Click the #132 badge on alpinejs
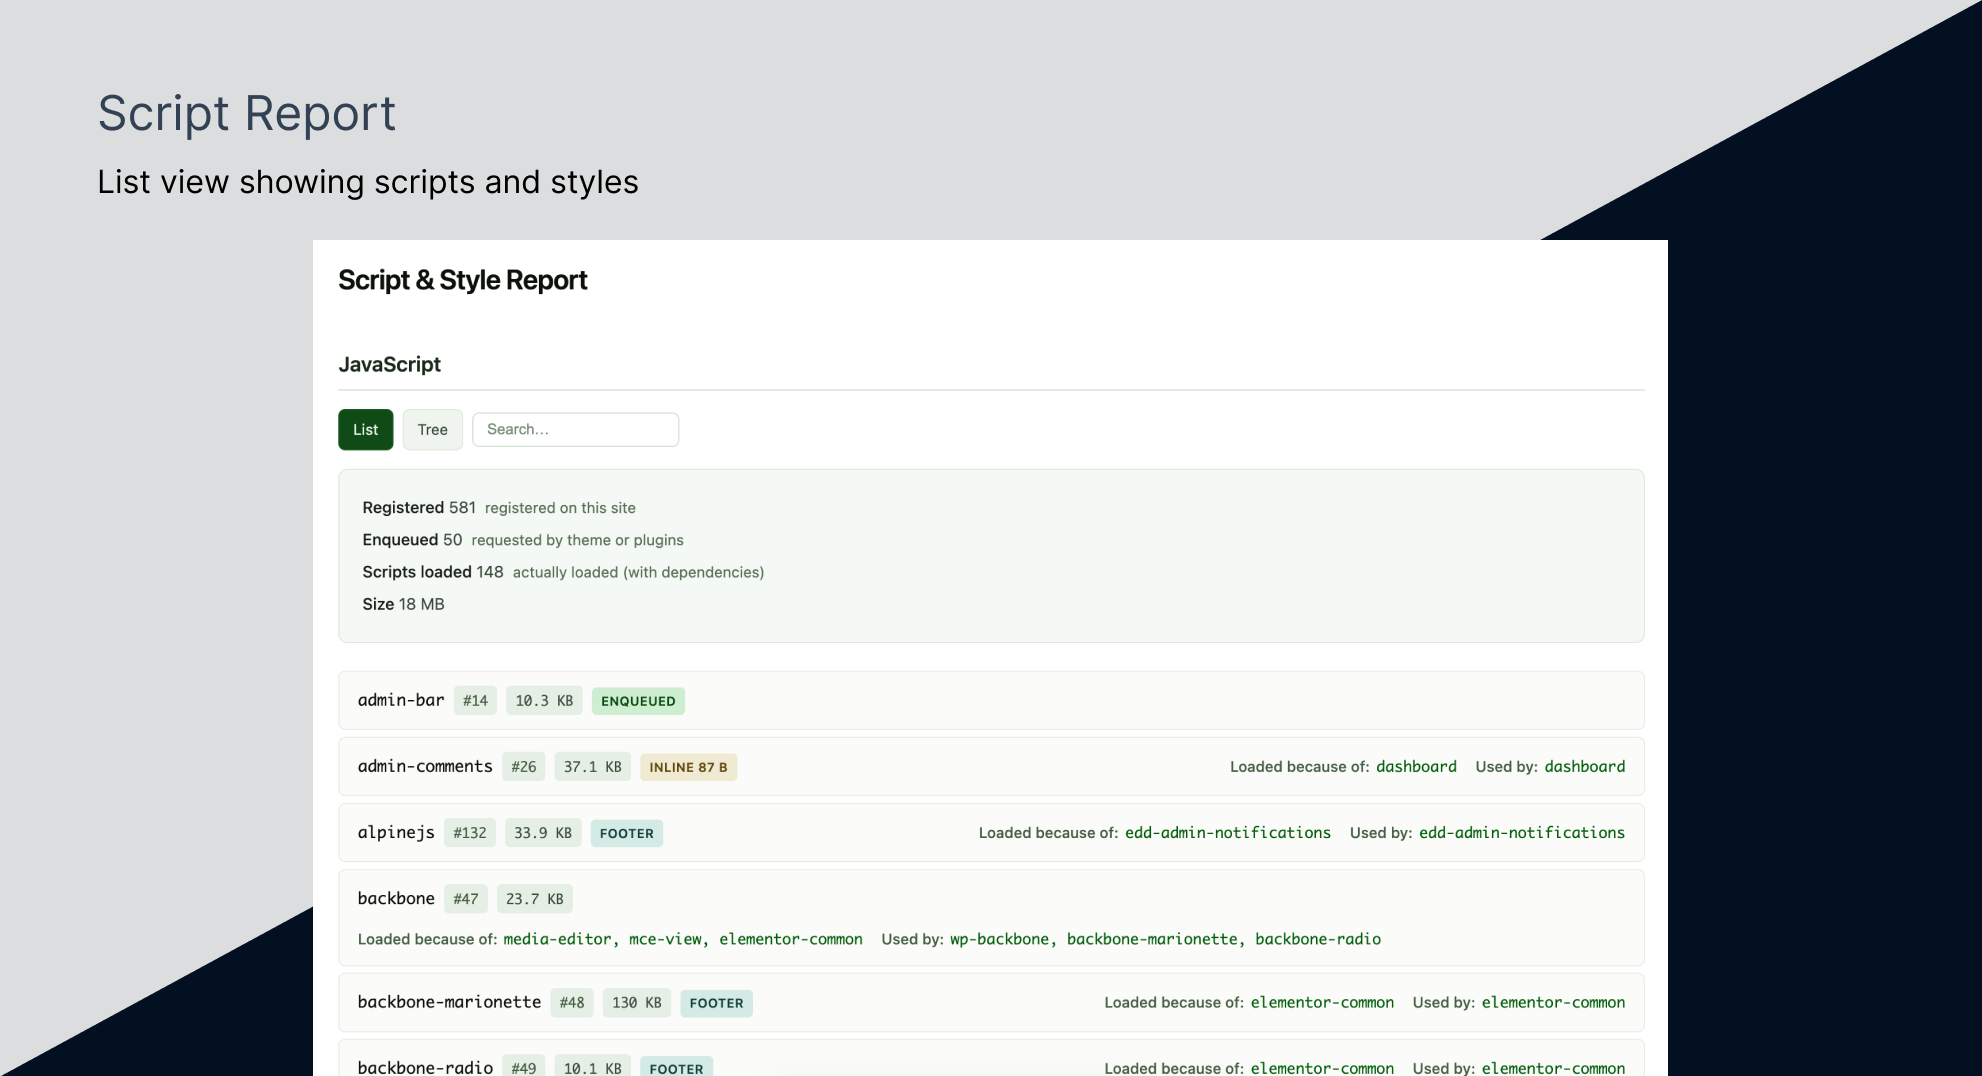Screen dimensions: 1982x1076 469,832
